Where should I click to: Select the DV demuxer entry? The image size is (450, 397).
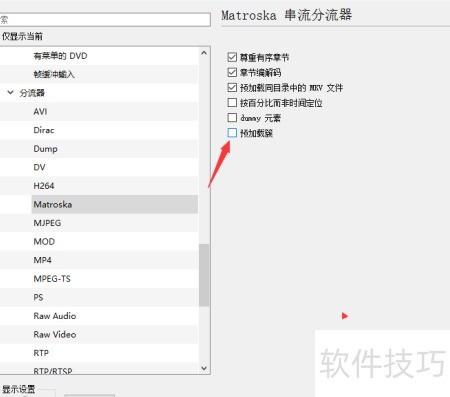point(39,167)
